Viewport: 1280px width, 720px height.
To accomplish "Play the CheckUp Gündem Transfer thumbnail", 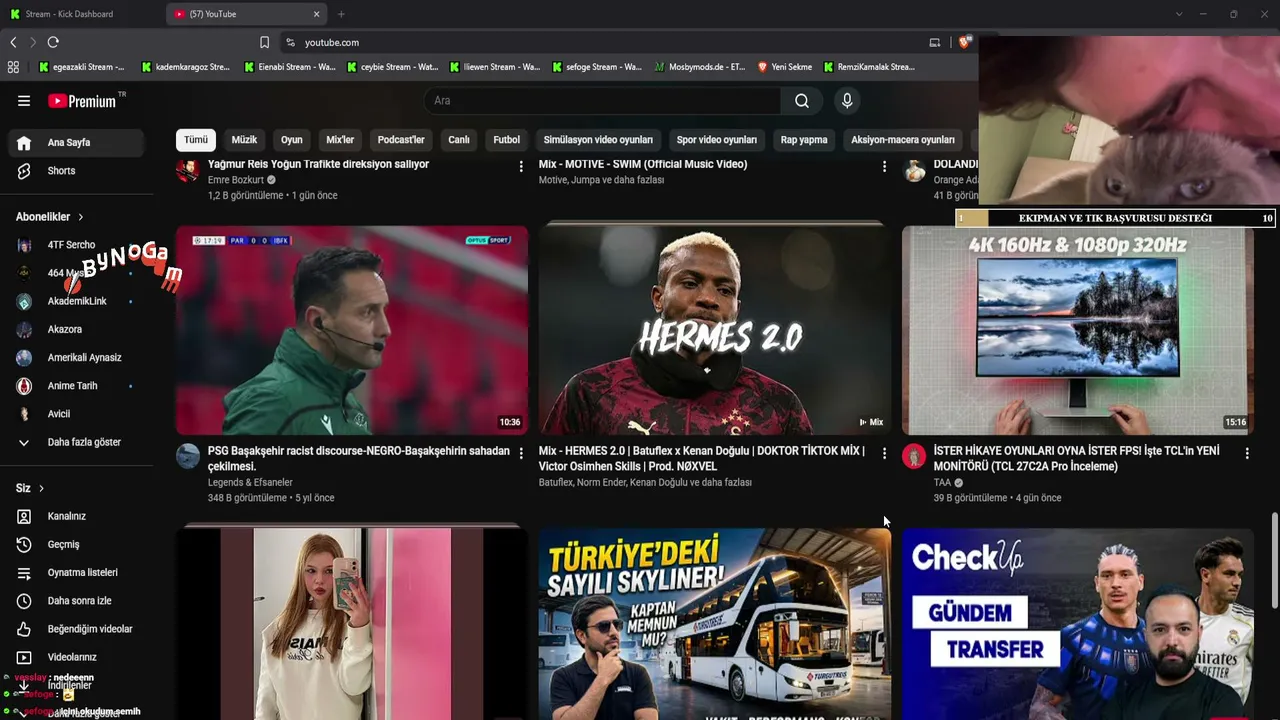I will coord(1078,624).
